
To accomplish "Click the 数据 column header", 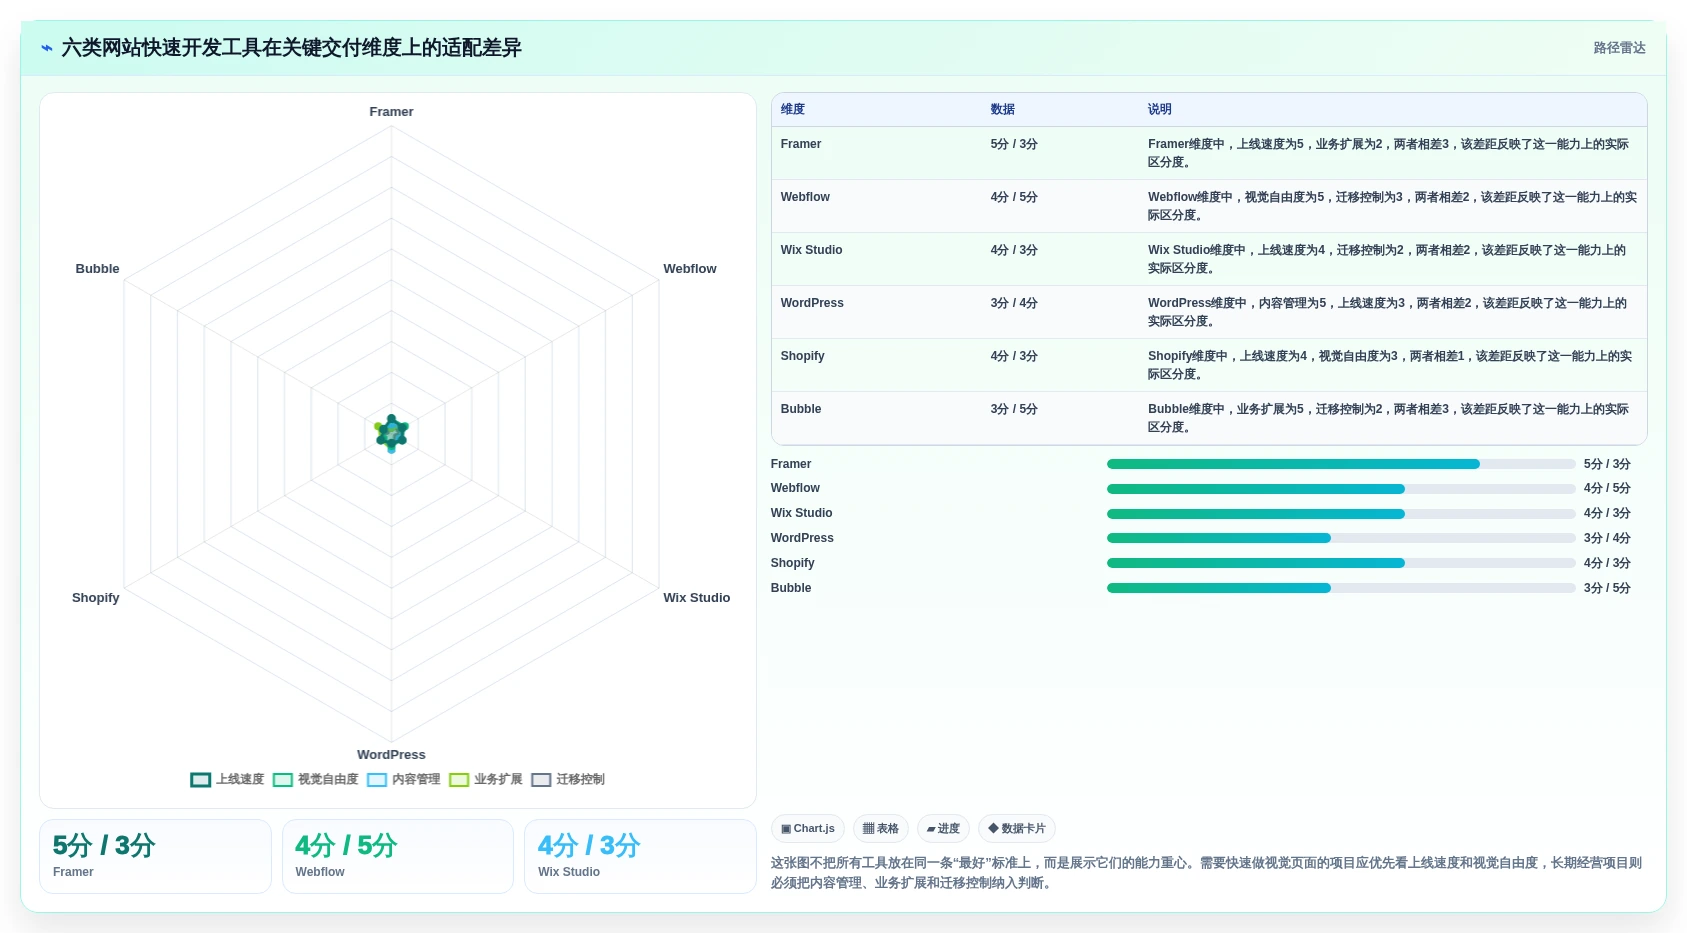I will (x=1003, y=109).
